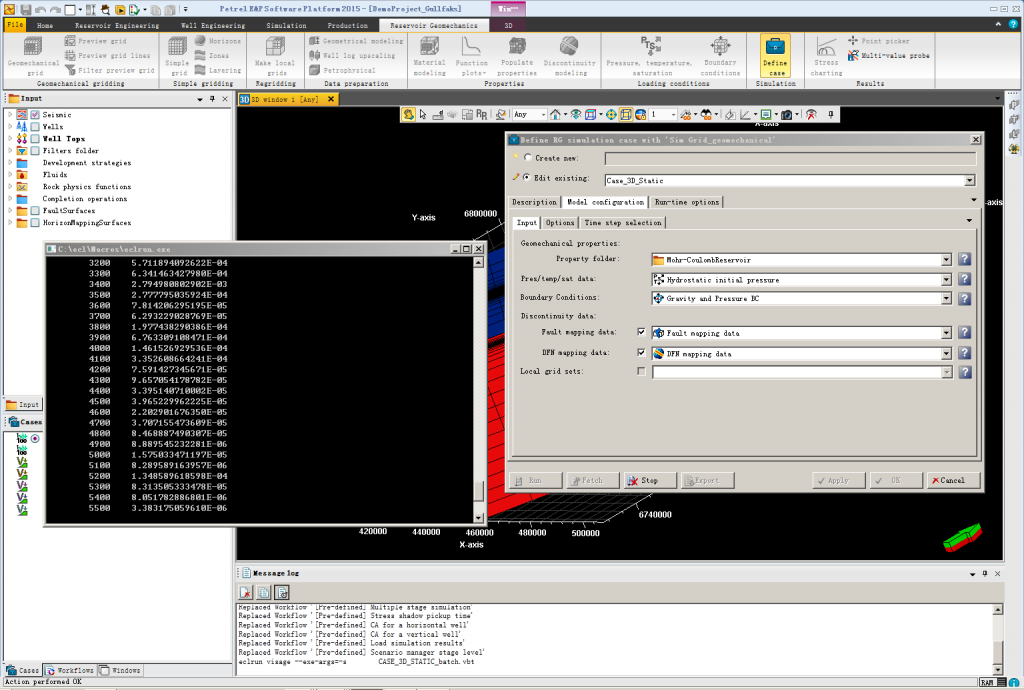Click the view all target icon in 3D toolbar
The image size is (1024, 690).
coord(611,114)
